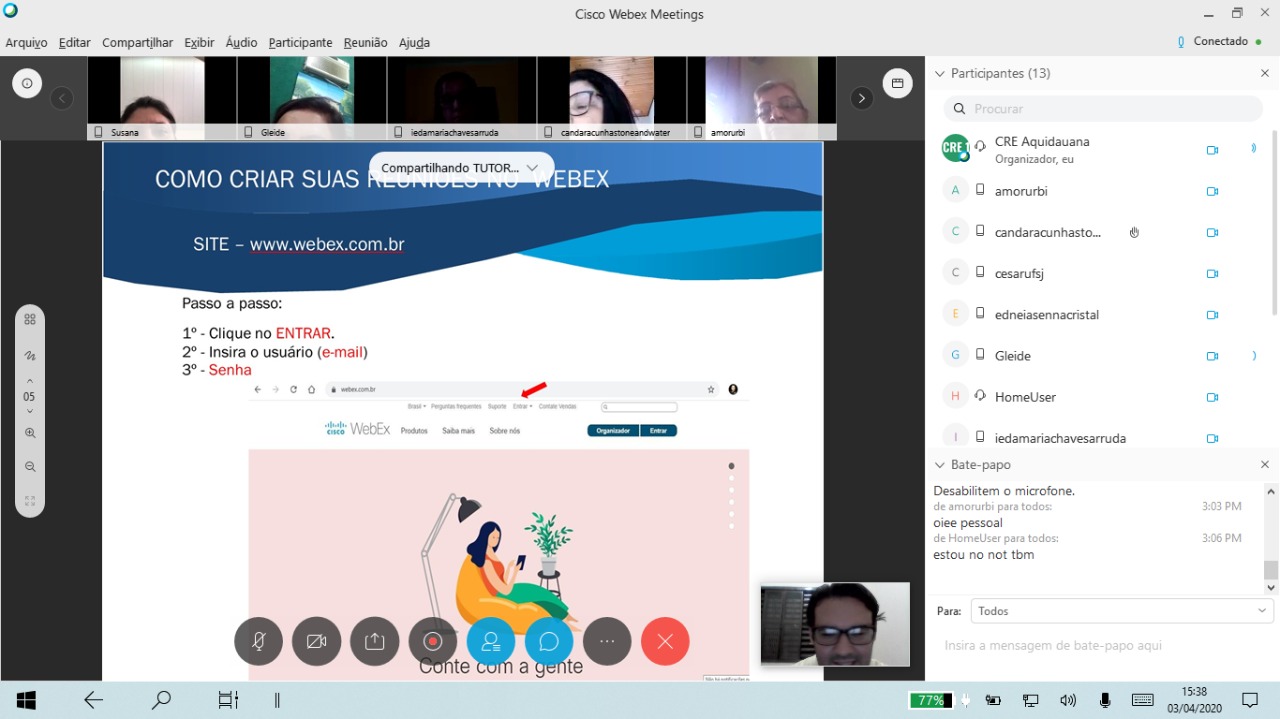1280x719 pixels.
Task: Click the chat message input field
Action: (1103, 646)
